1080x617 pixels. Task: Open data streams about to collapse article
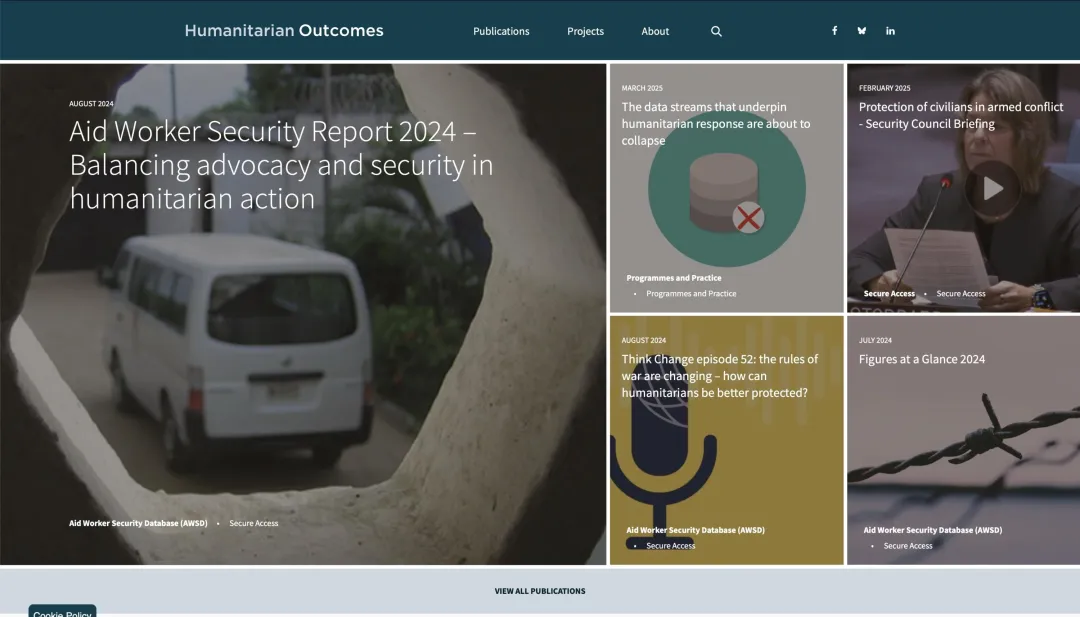tap(716, 123)
